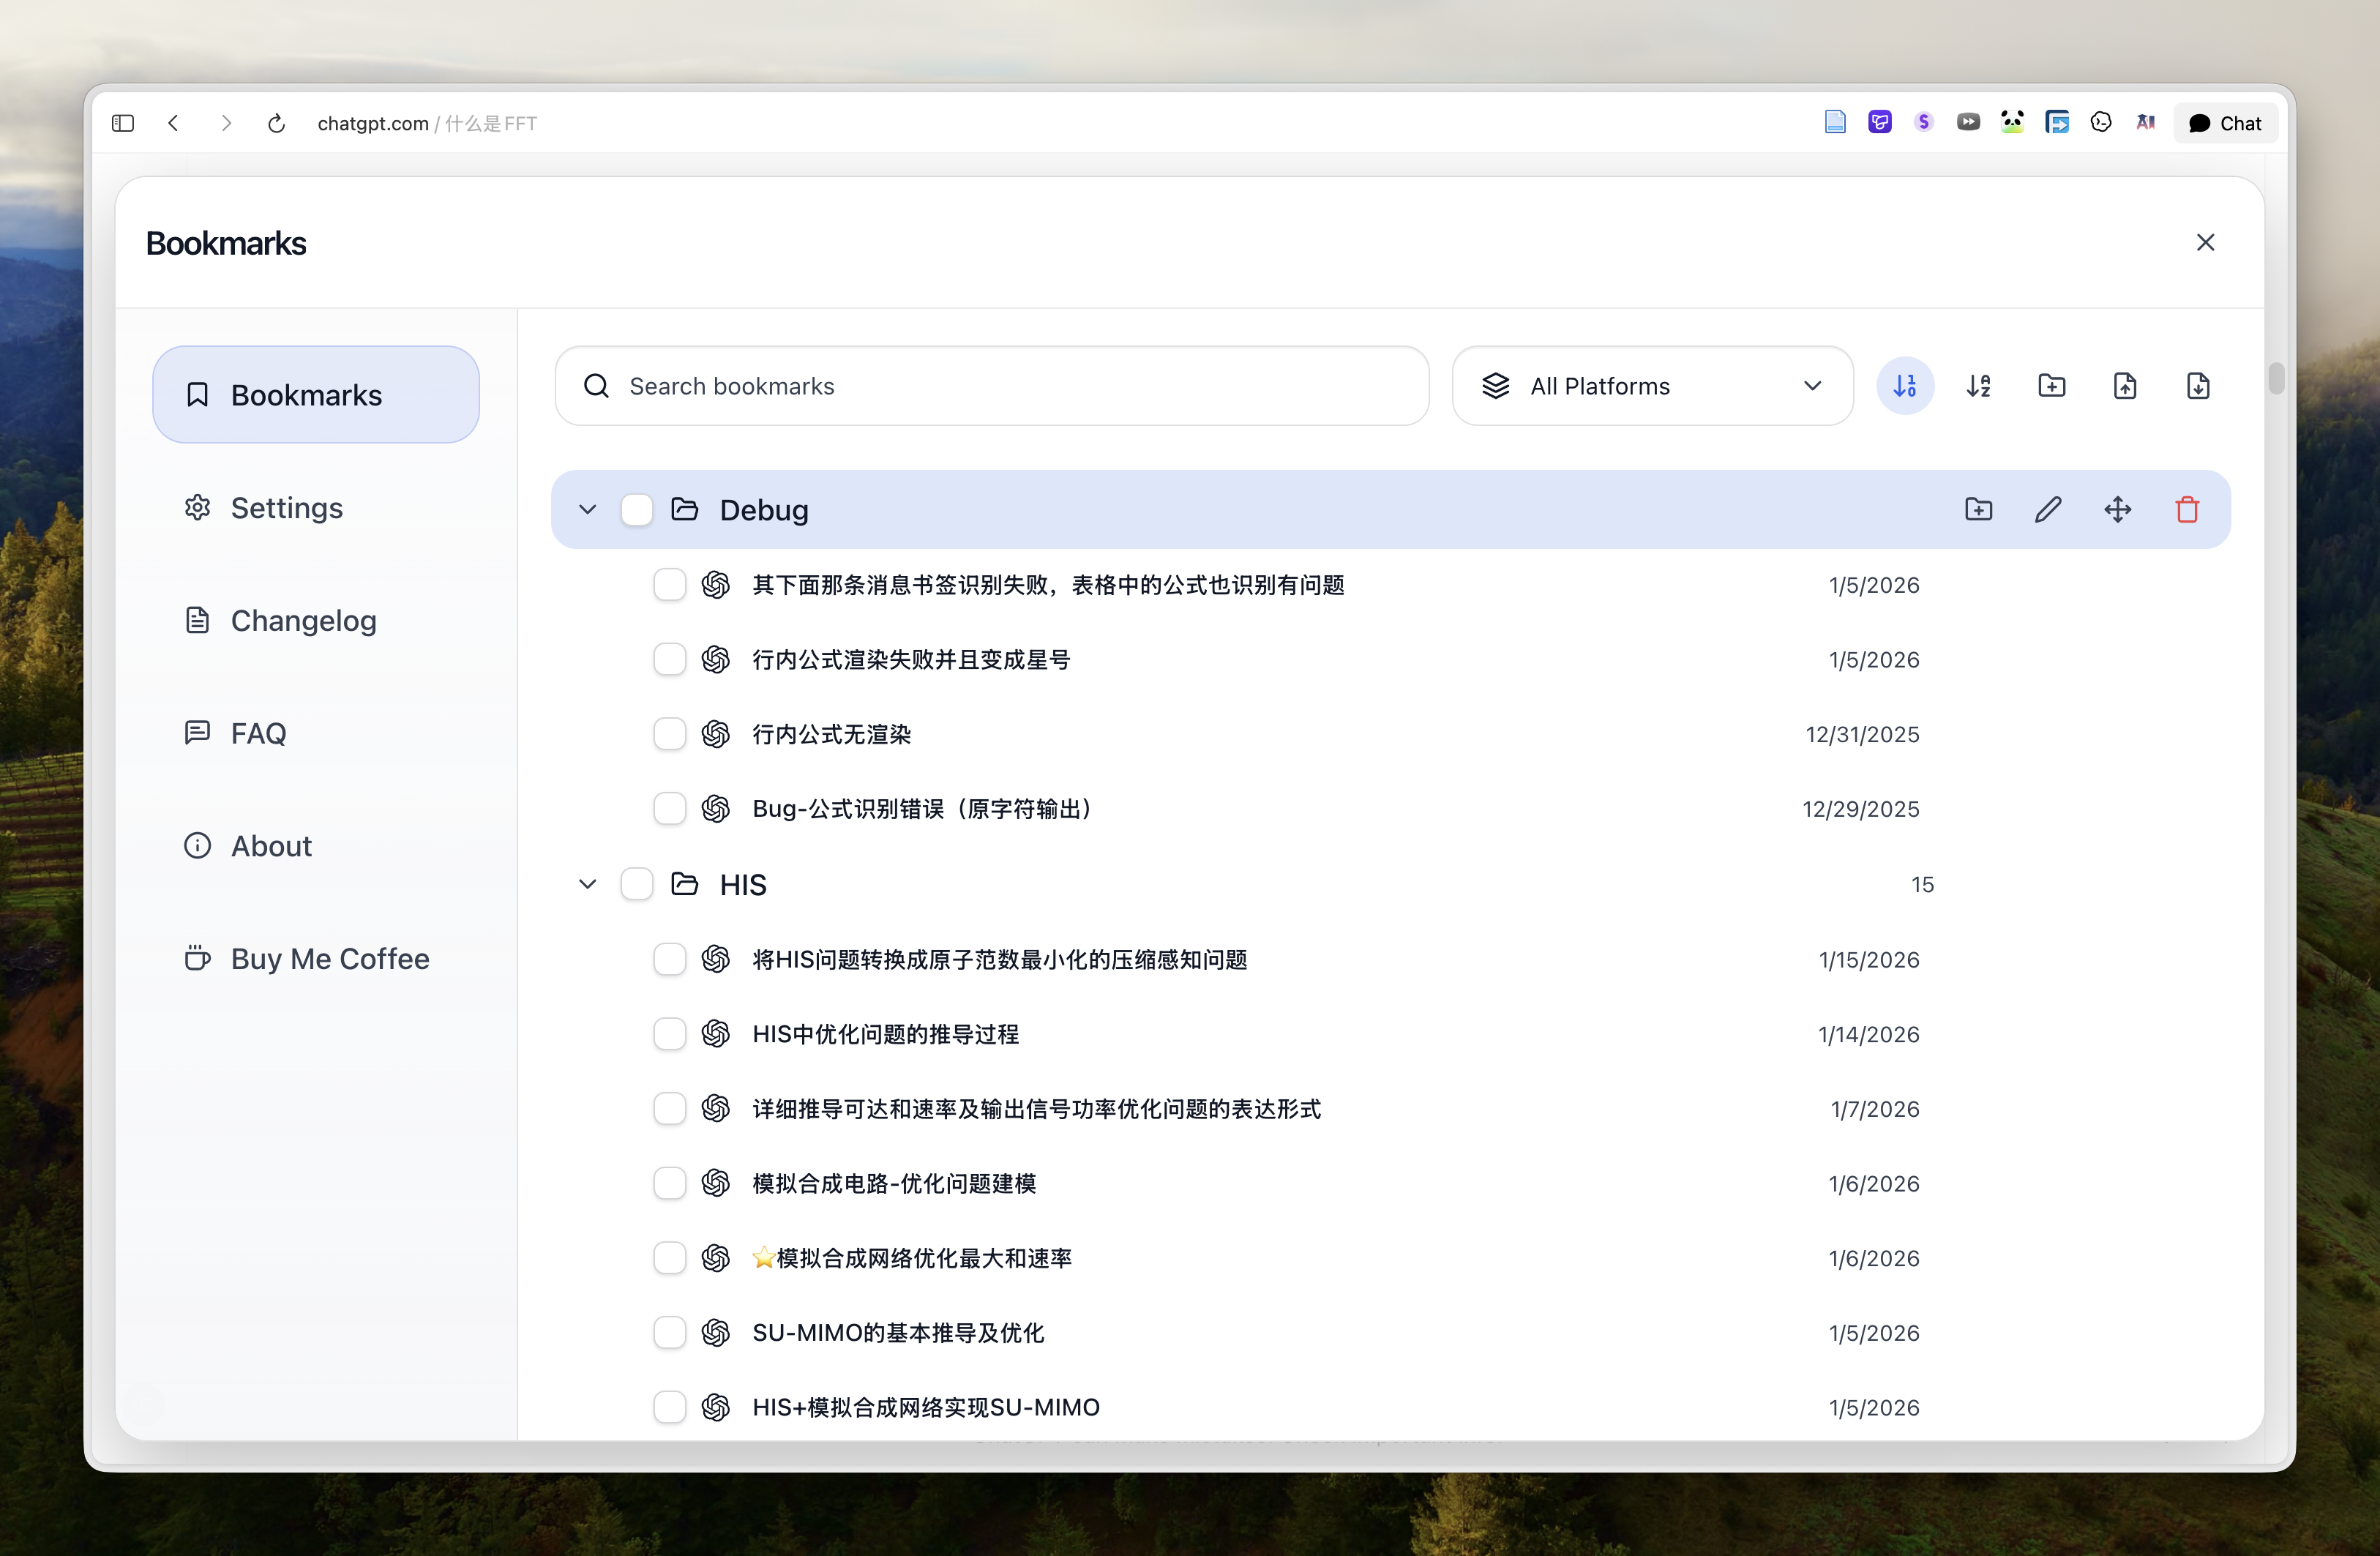Screen dimensions: 2380x1556
Task: Open the All Platforms dropdown
Action: coord(1652,386)
